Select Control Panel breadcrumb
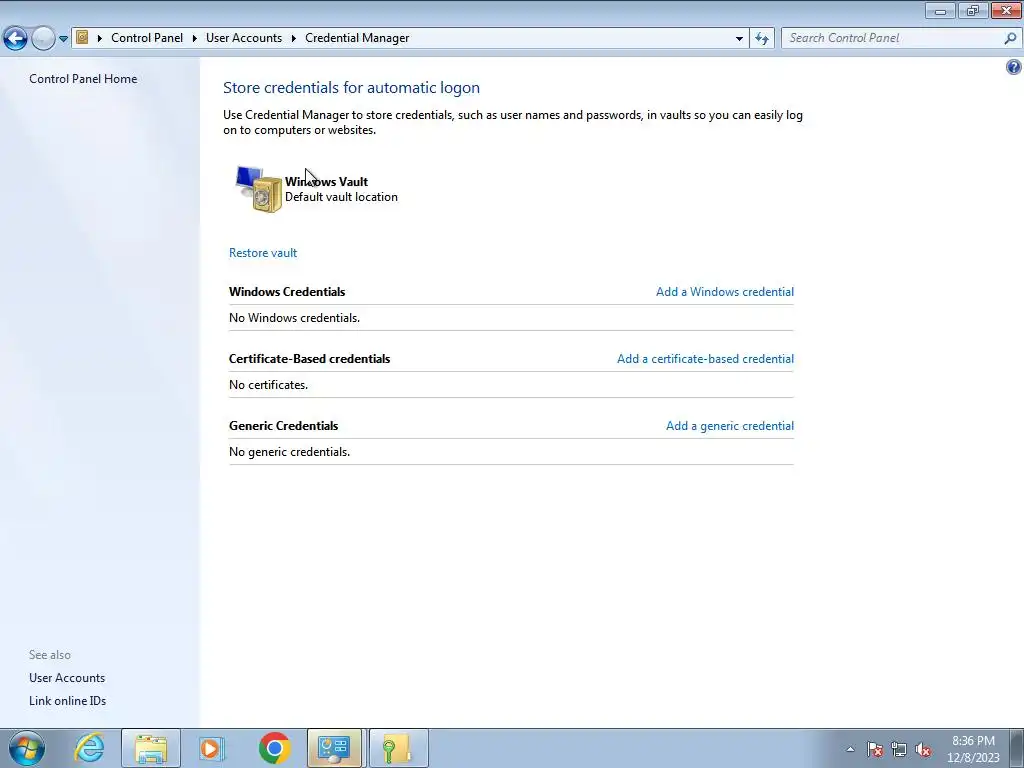Viewport: 1024px width, 768px height. pos(147,38)
